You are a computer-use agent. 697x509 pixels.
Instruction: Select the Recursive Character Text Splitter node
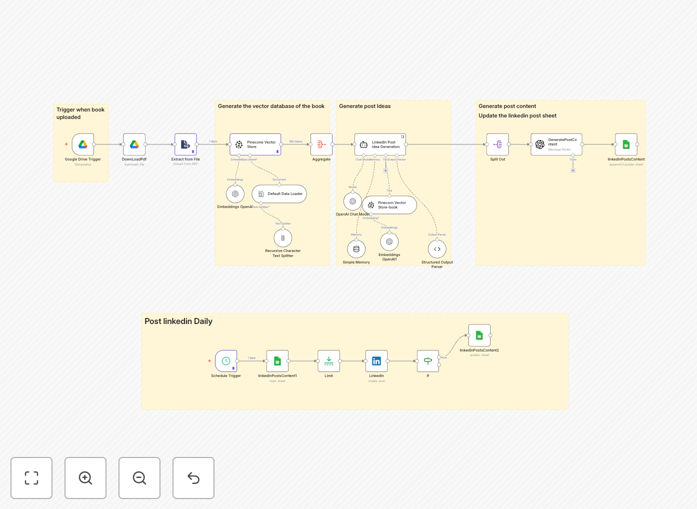pyautogui.click(x=283, y=238)
